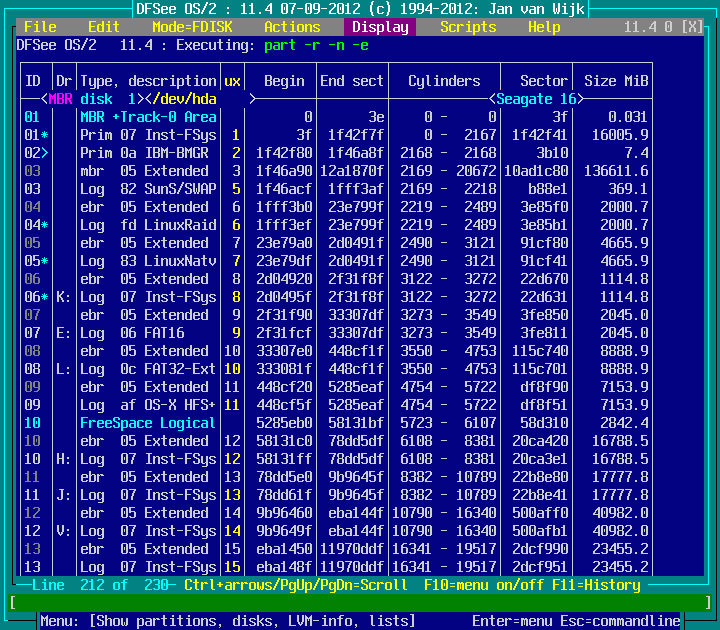The height and width of the screenshot is (630, 720).
Task: Click the 'Begin' column header
Action: [x=284, y=81]
